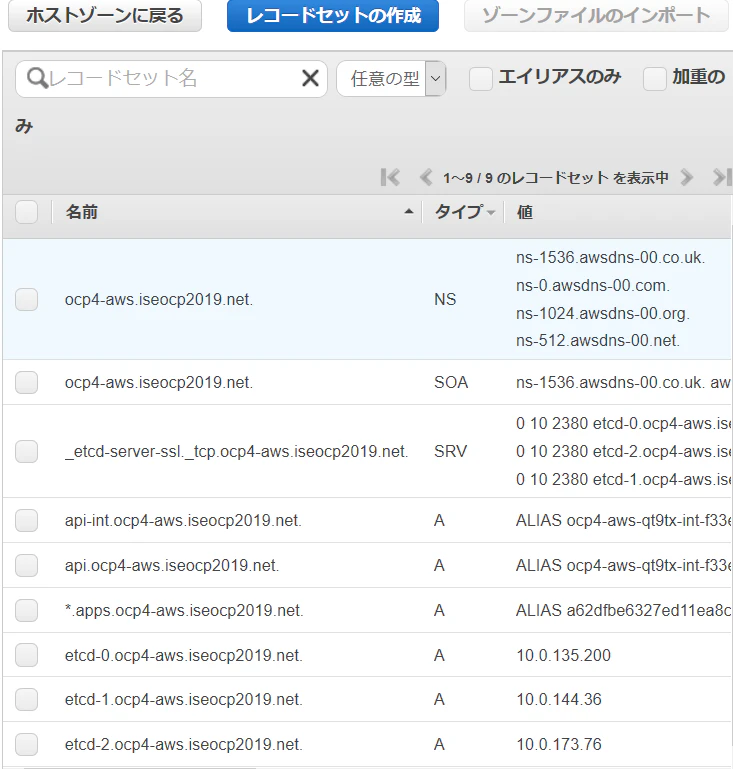Click IP value 10.0.173.76
This screenshot has height=769, width=733.
(559, 744)
